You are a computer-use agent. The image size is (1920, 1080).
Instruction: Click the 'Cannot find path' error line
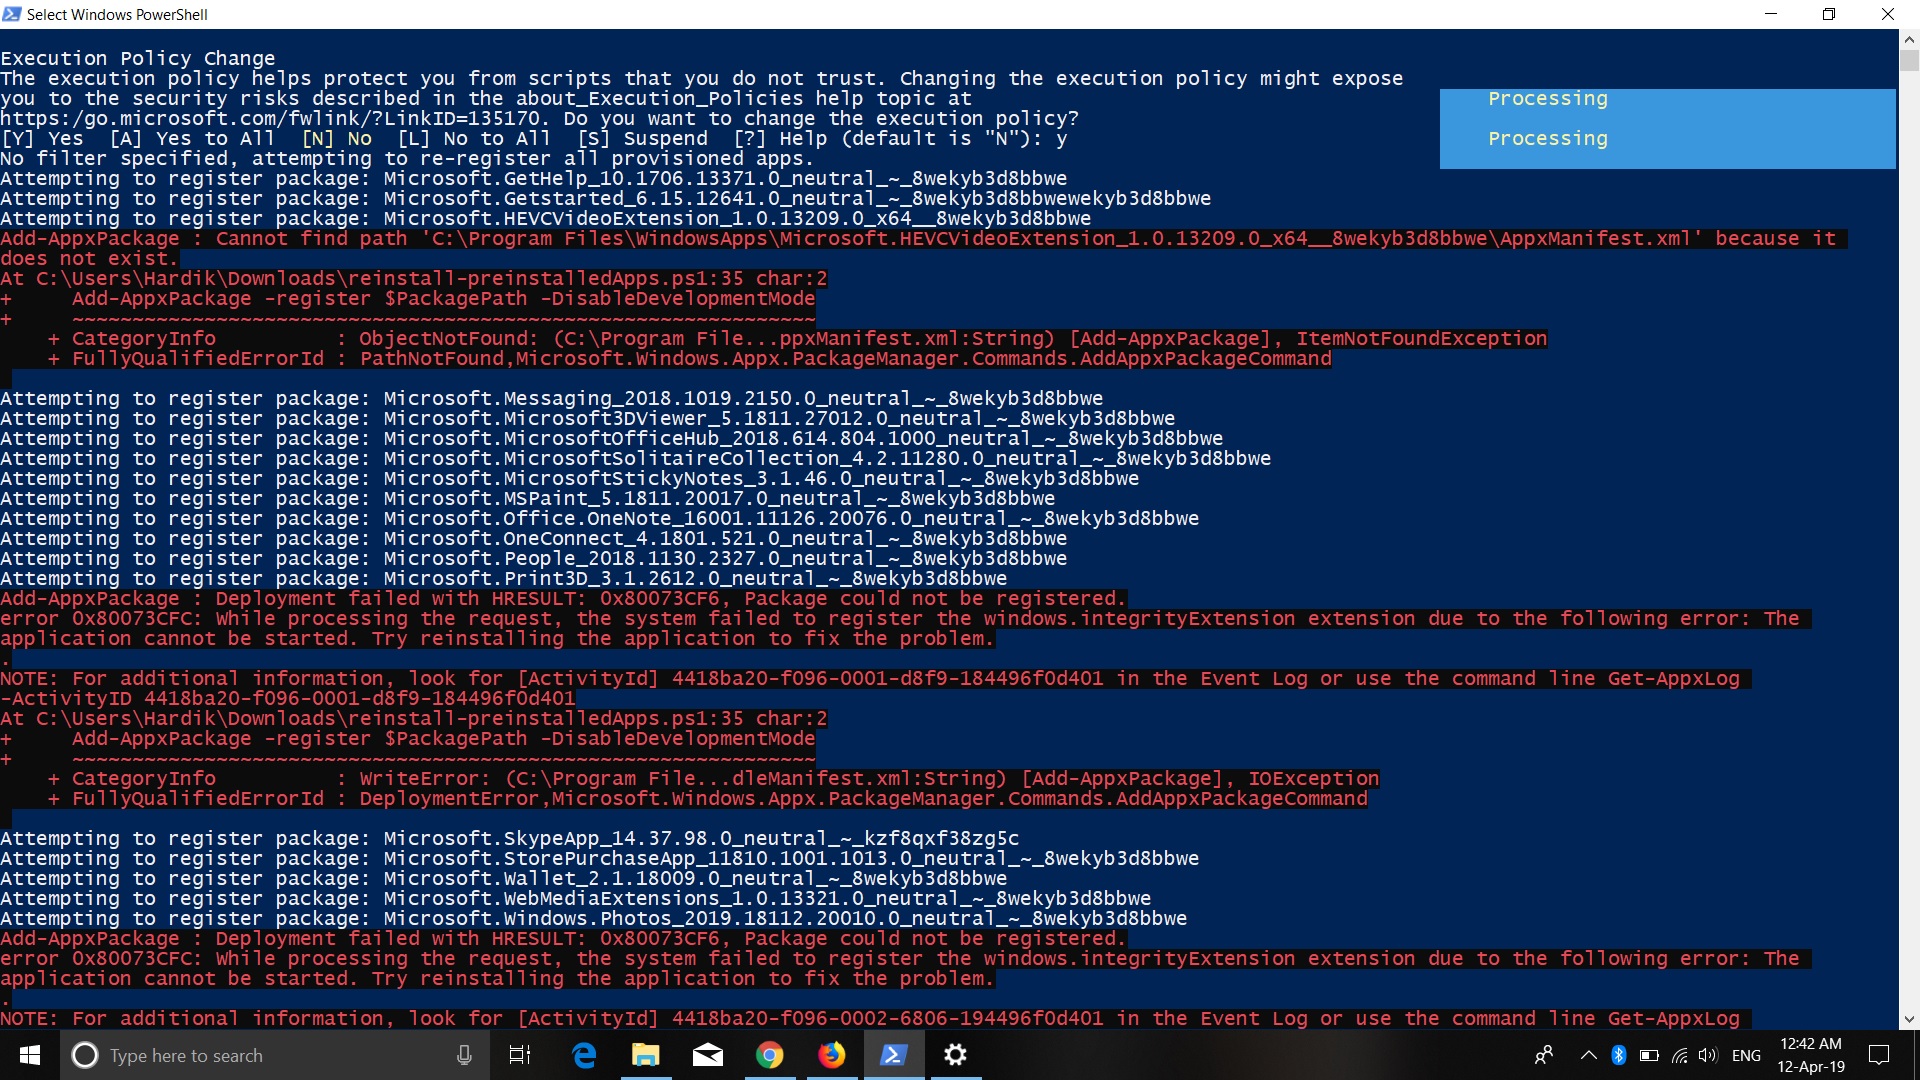(x=924, y=238)
